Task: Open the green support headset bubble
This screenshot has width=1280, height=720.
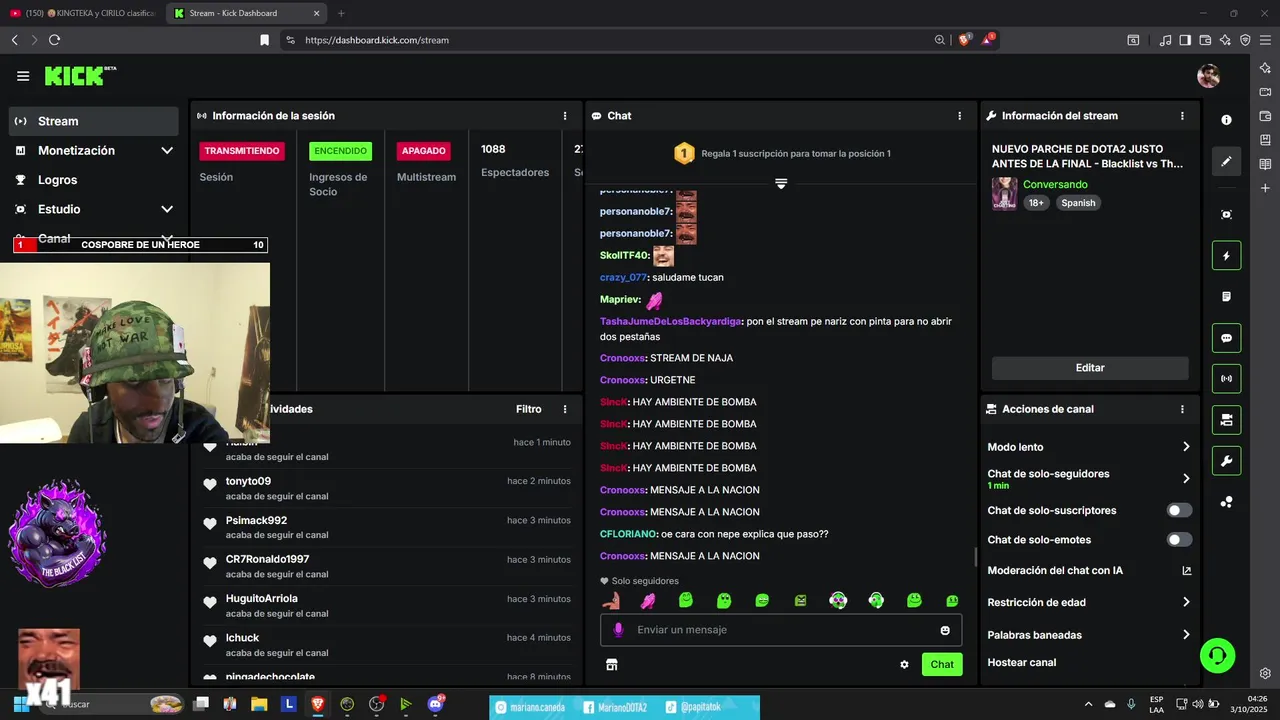Action: coord(1218,656)
